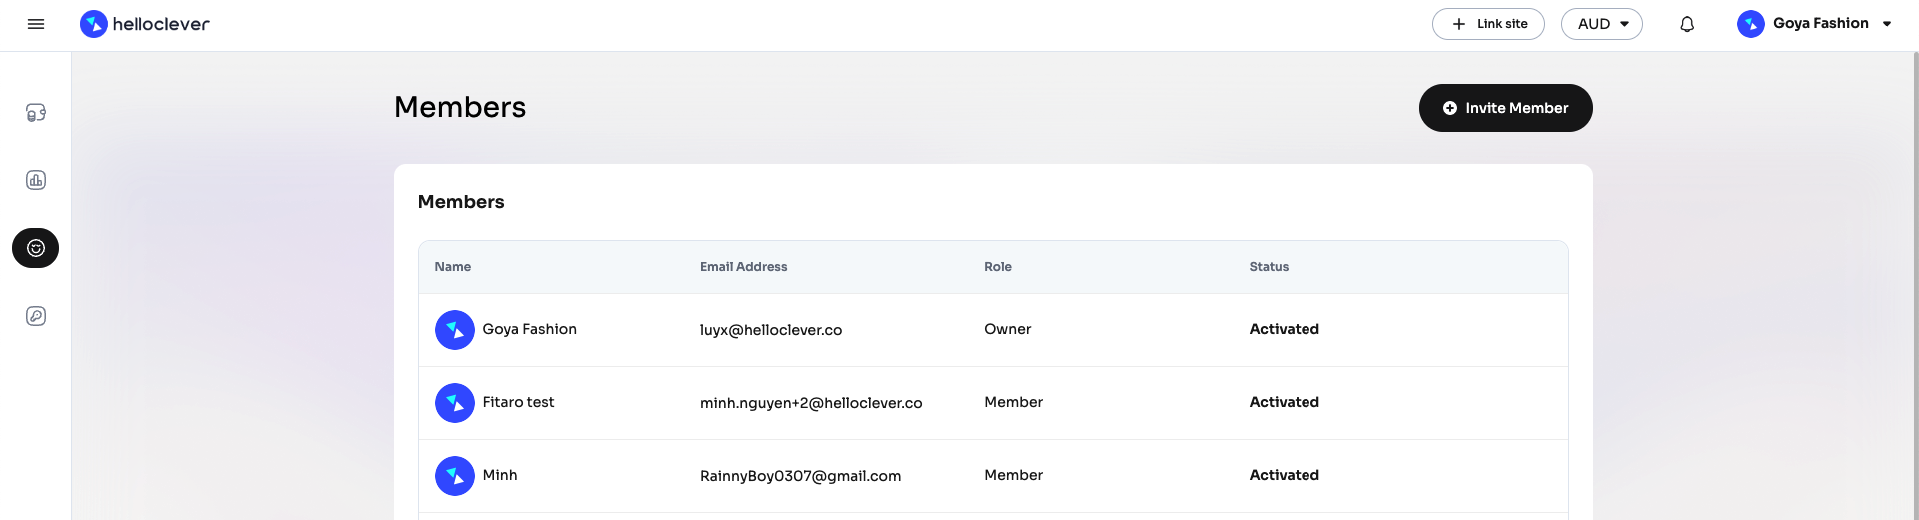Screen dimensions: 1919x520
Task: Click the avatar beside Fitaro test
Action: coord(454,403)
